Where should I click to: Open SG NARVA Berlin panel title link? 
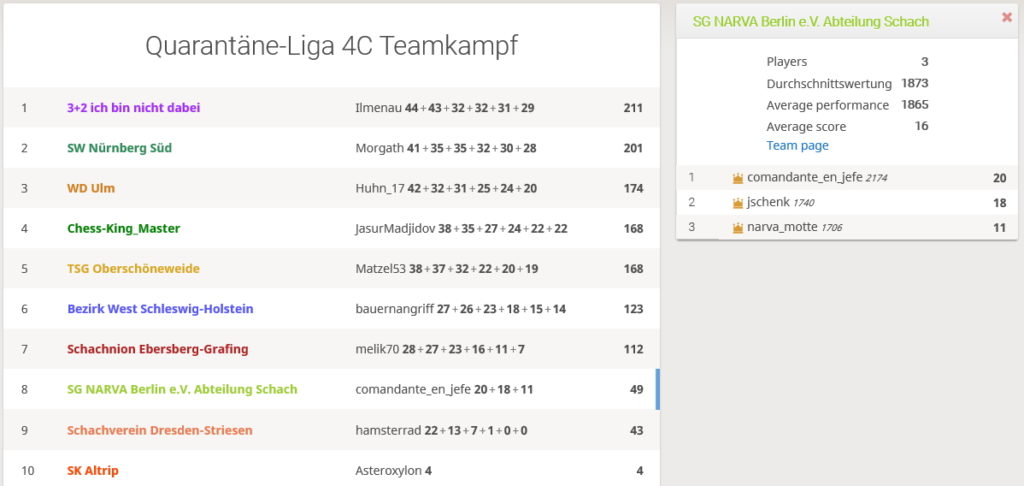tap(810, 22)
